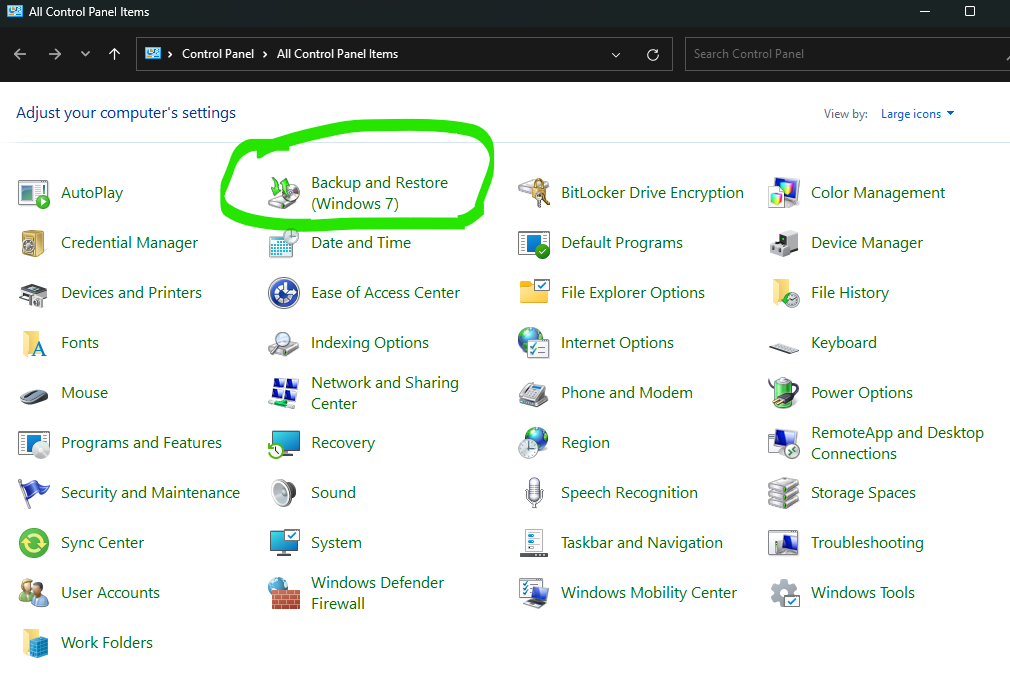This screenshot has width=1010, height=674.
Task: Go back with the Back arrow
Action: coord(20,54)
